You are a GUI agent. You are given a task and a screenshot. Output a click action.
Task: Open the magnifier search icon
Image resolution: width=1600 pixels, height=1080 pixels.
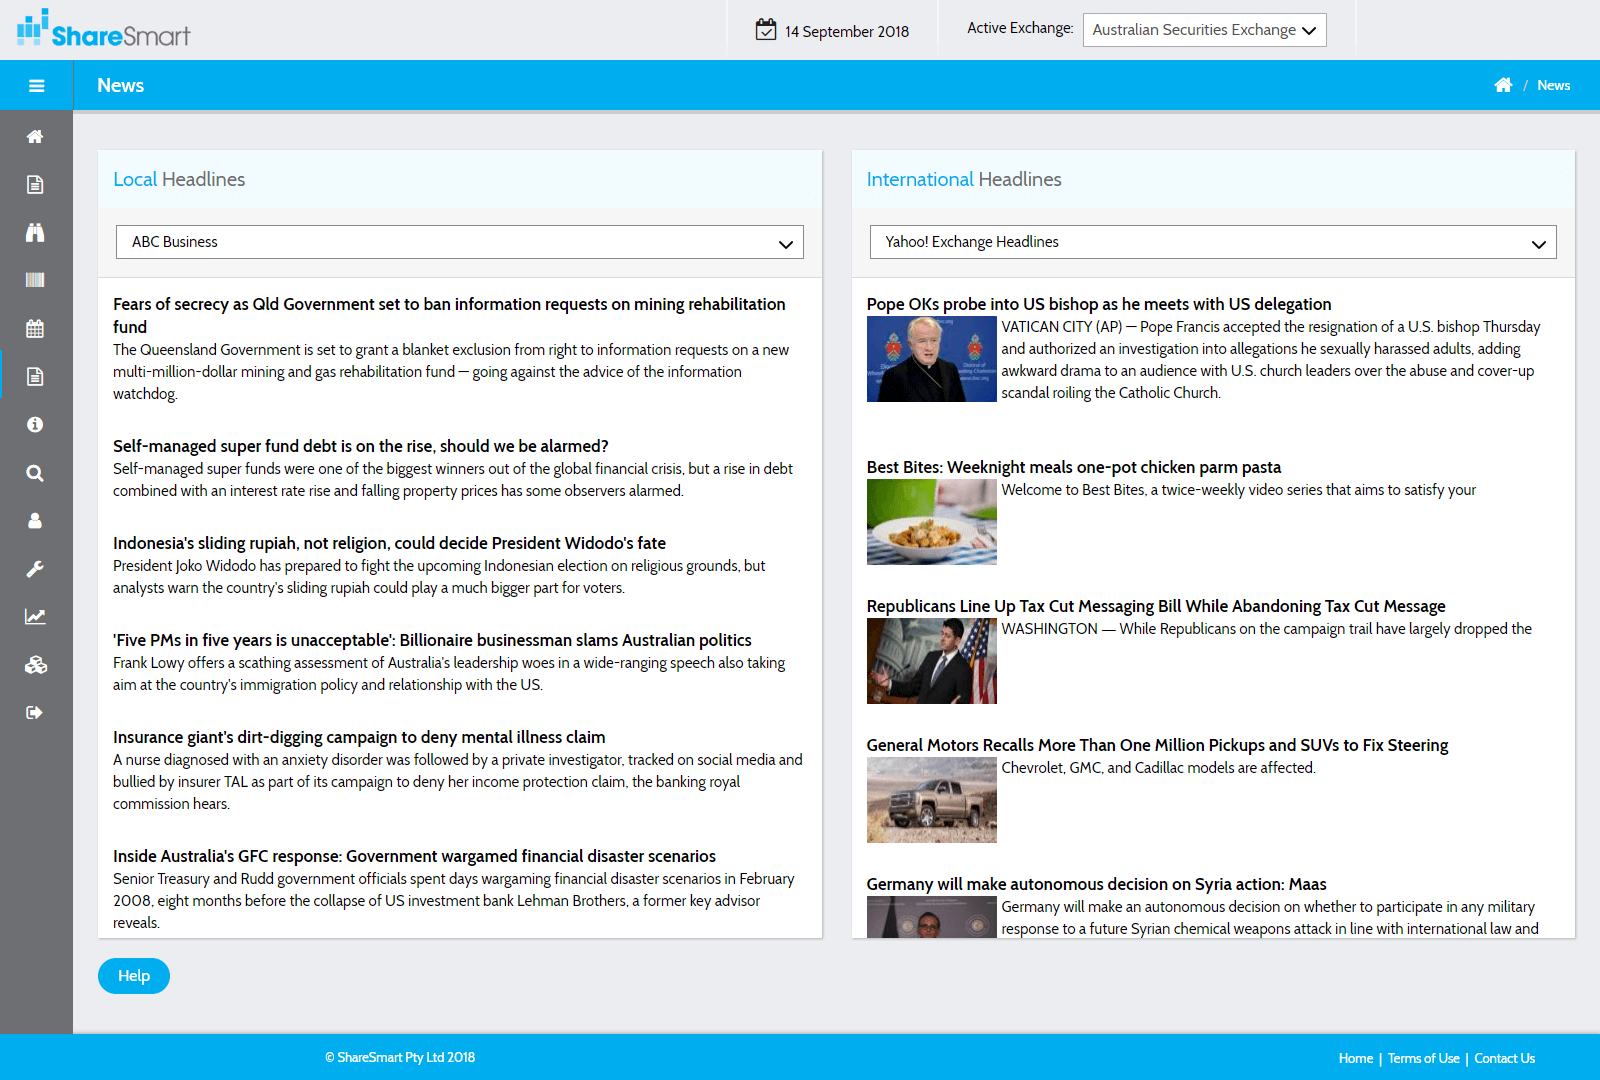tap(35, 473)
